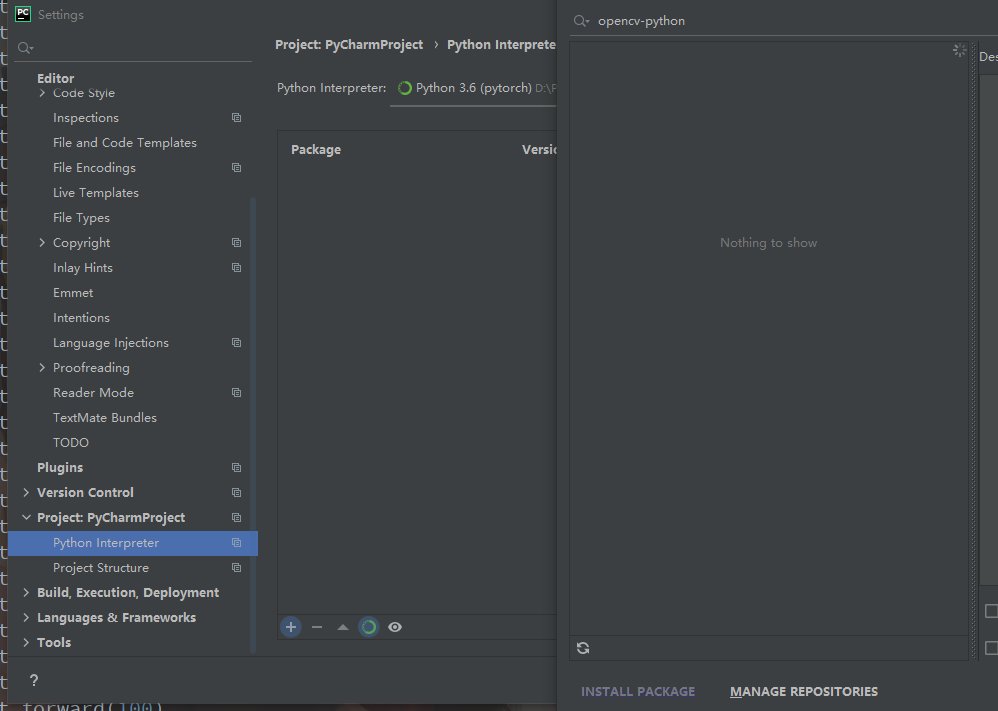
Task: Click the project-level icon beside Language Injections
Action: 236,342
